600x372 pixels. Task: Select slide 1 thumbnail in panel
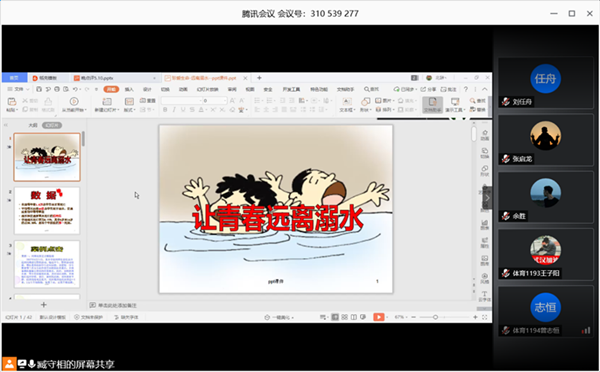[47, 157]
